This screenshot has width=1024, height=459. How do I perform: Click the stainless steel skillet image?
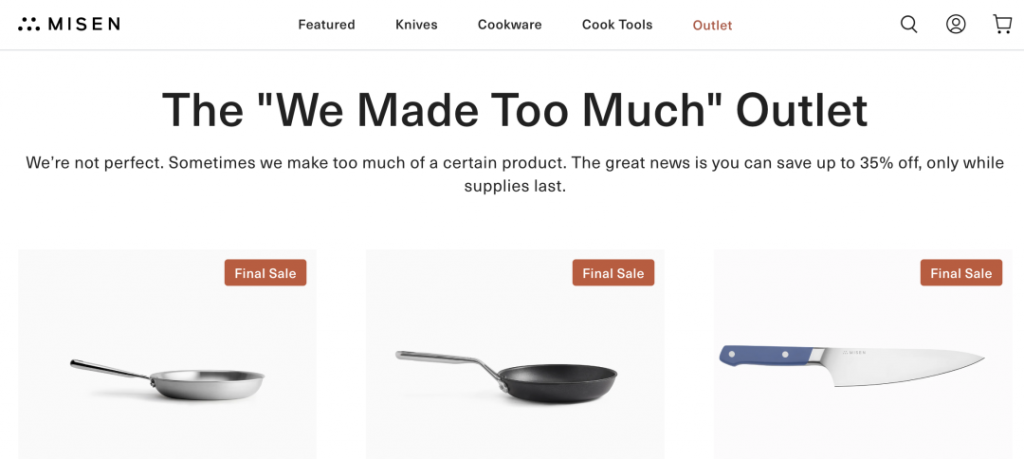[167, 354]
